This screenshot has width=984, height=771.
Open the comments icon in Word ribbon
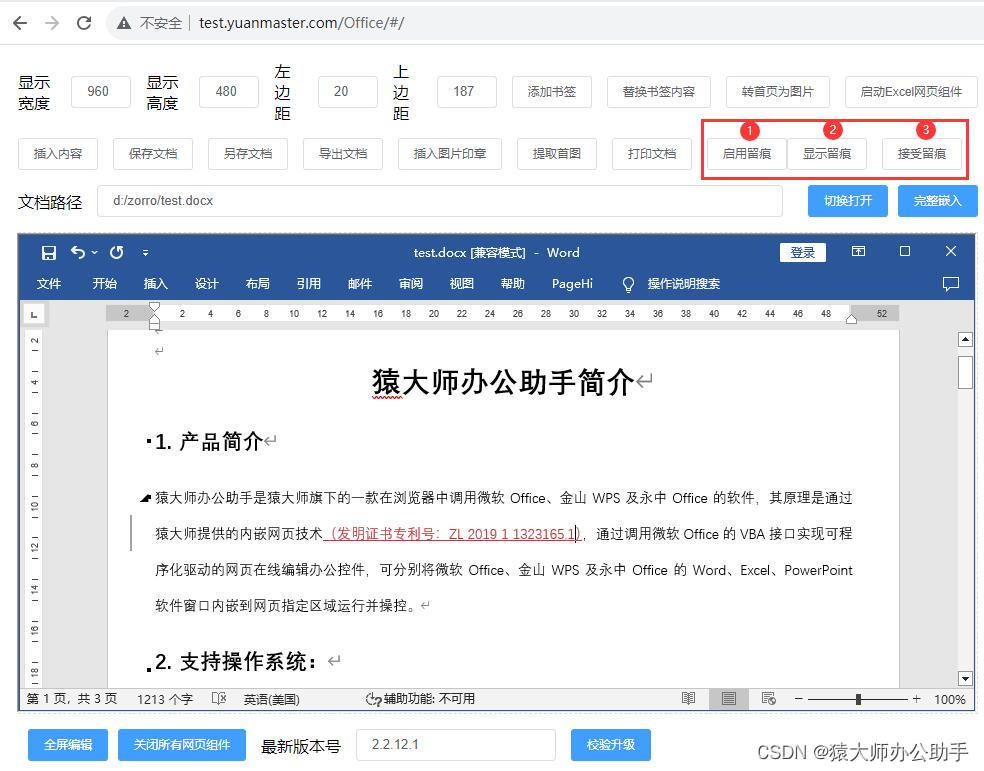(x=951, y=284)
